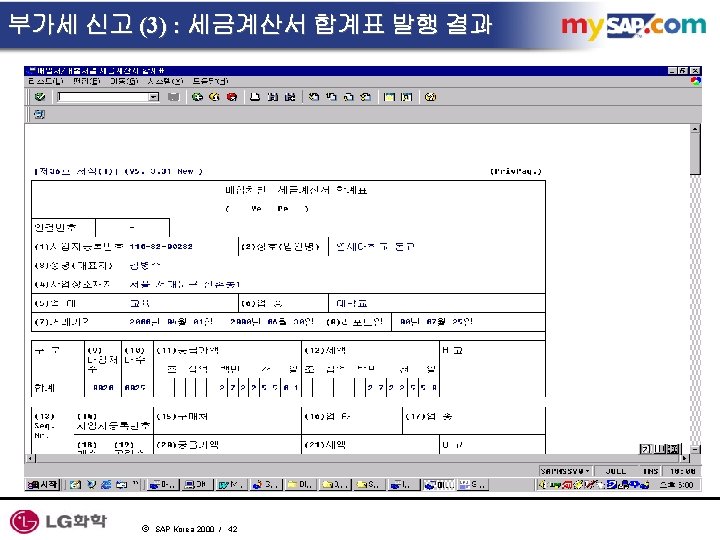This screenshot has width=720, height=540.
Task: Expand quick launch overflow chevron
Action: point(135,484)
